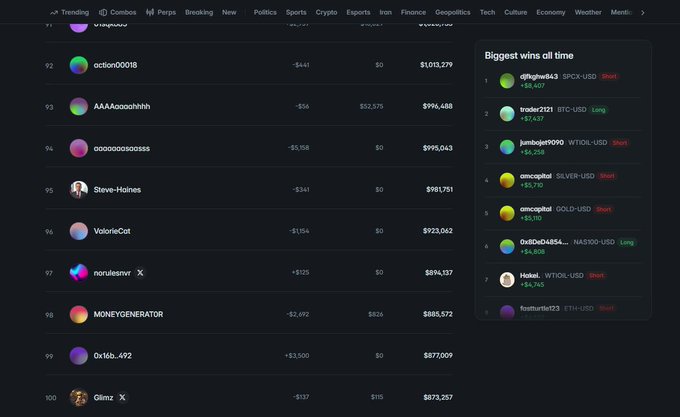Open the action00018 profile link
Image resolution: width=680 pixels, height=417 pixels.
pos(115,65)
